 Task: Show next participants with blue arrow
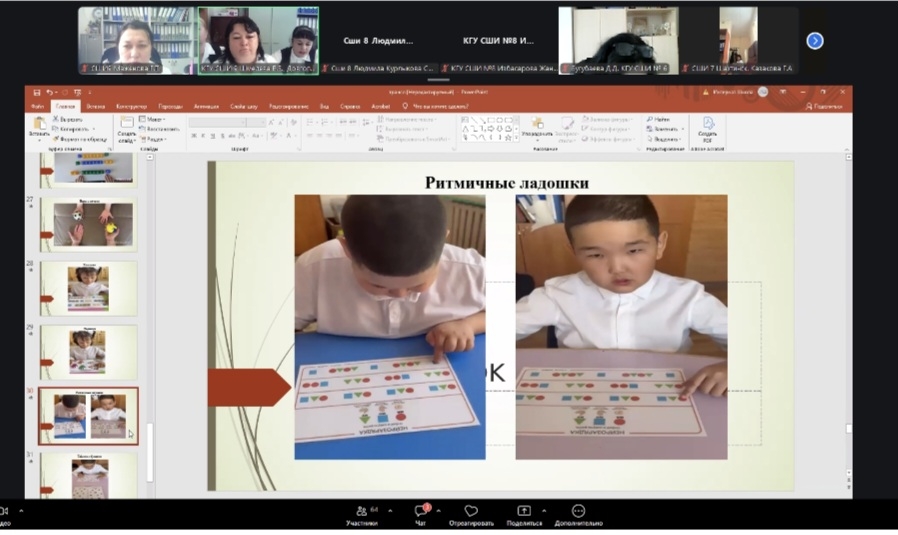(815, 41)
